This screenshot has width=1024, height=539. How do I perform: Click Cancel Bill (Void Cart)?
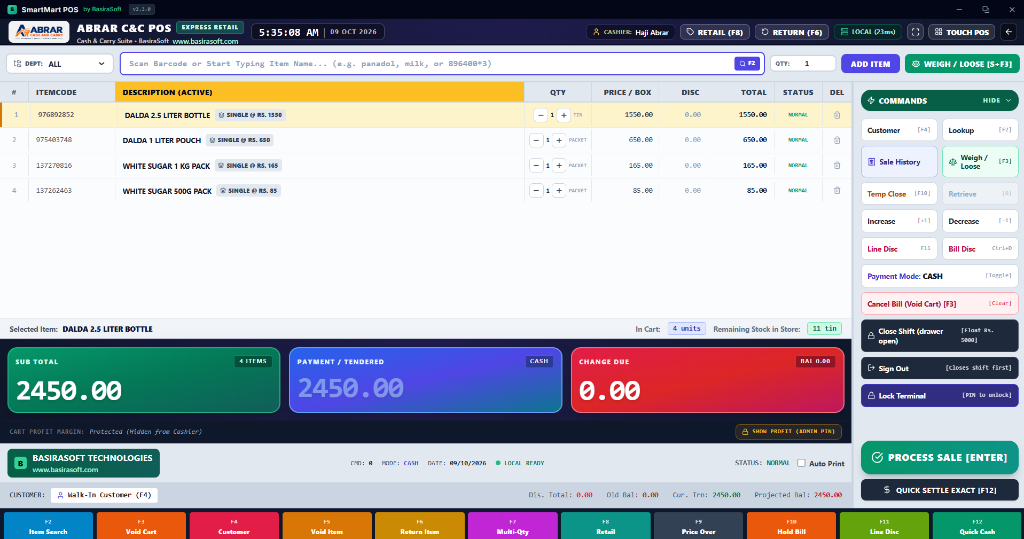tap(939, 304)
